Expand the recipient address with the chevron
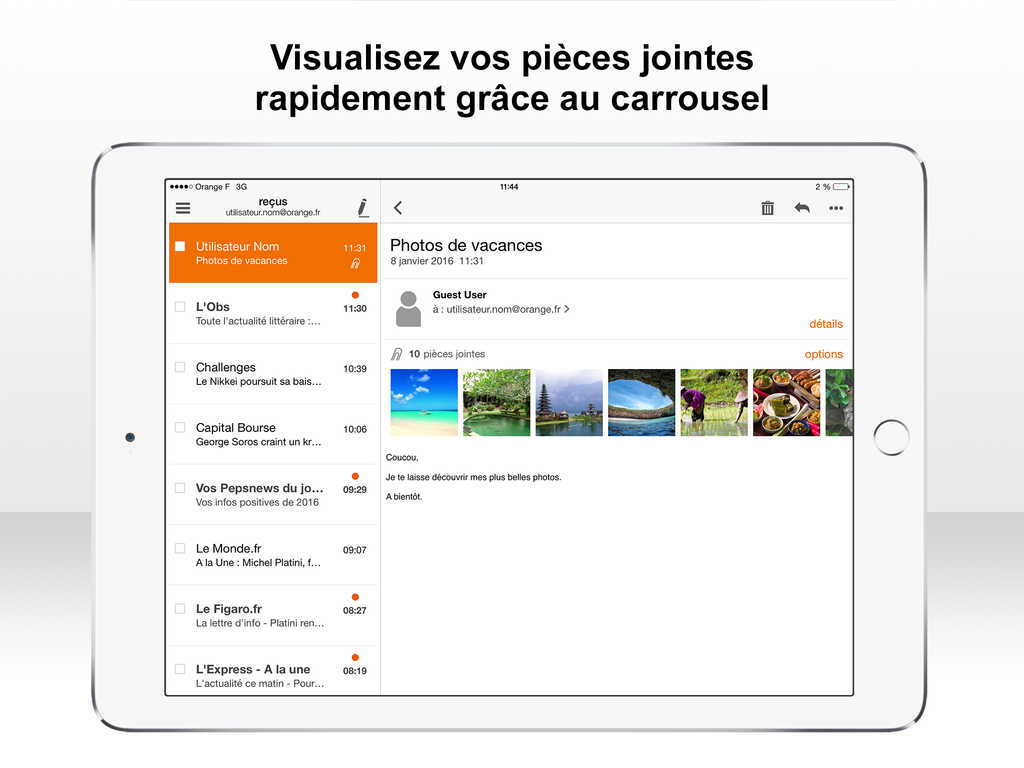This screenshot has width=1024, height=768. [x=567, y=310]
